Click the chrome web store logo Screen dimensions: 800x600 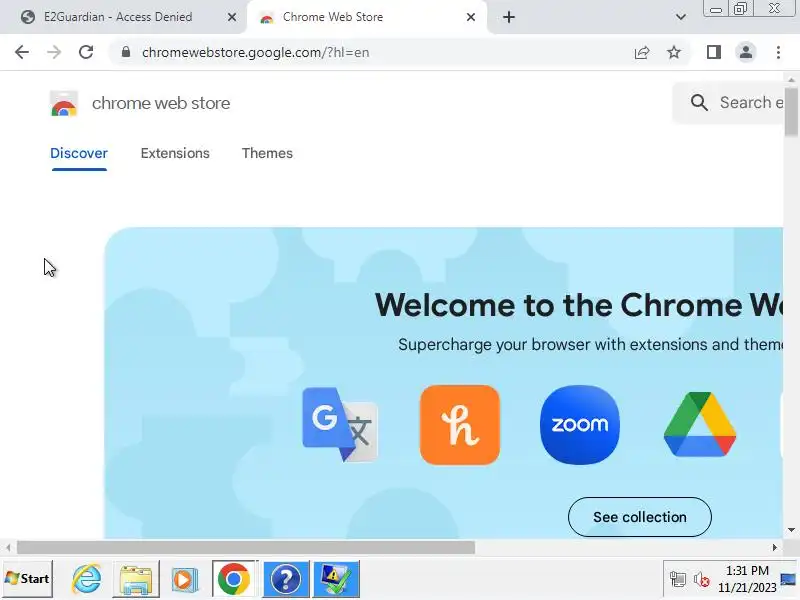pos(64,104)
